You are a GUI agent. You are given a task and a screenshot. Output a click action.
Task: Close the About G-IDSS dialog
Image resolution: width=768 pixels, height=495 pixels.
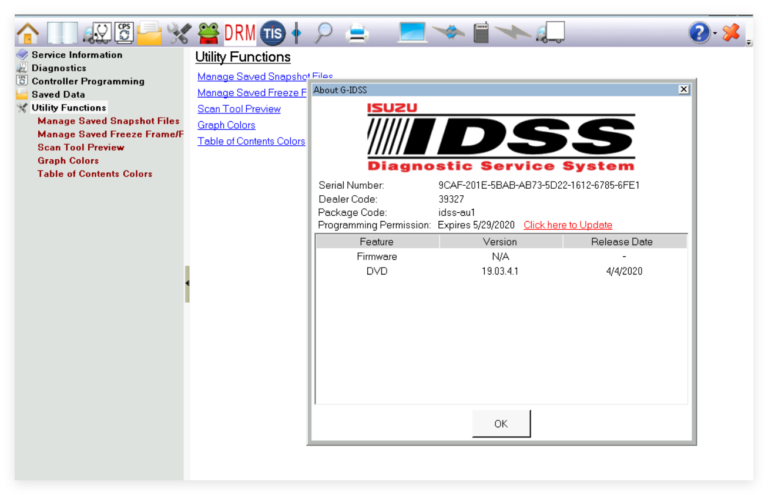pos(684,89)
